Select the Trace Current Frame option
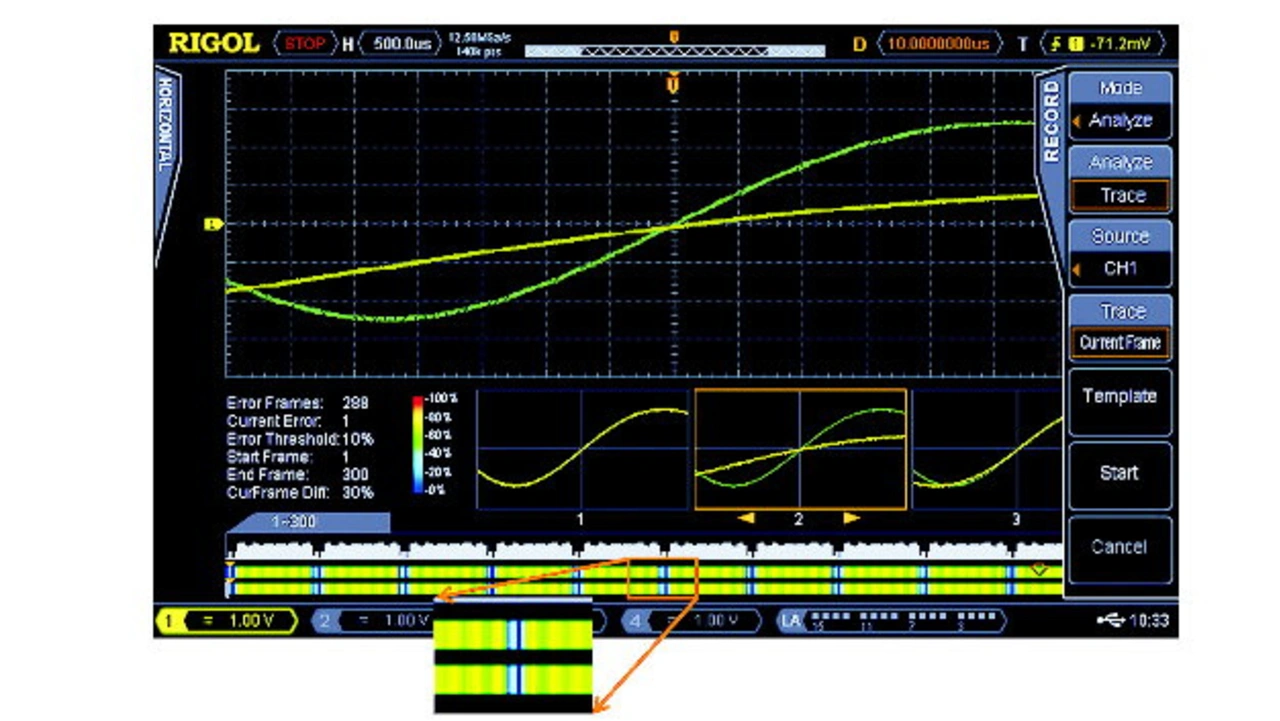The image size is (1280, 721). coord(1120,328)
